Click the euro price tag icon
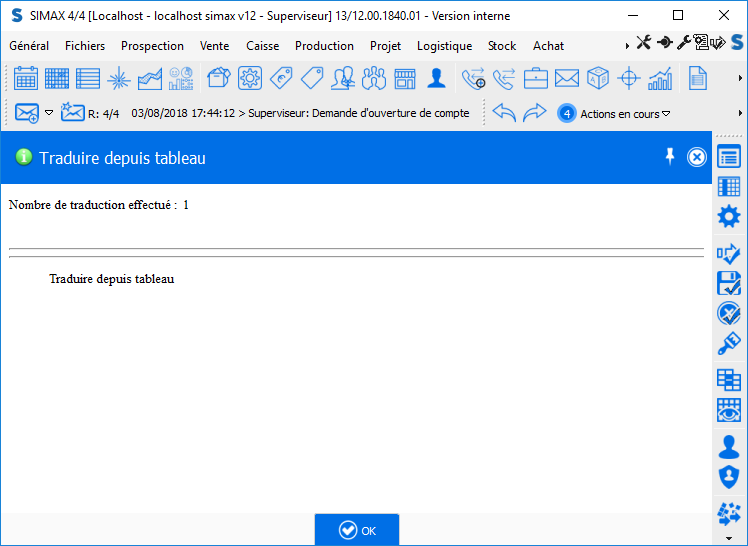 (x=281, y=78)
